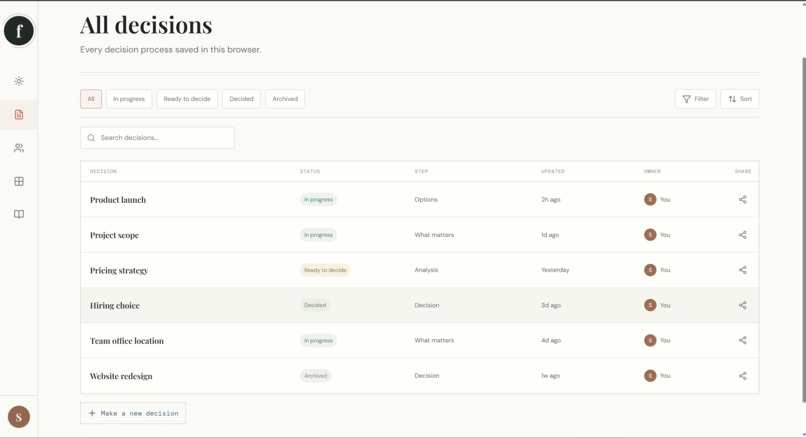This screenshot has height=438, width=806.
Task: Click '3d ago' updated time
Action: pyautogui.click(x=551, y=305)
